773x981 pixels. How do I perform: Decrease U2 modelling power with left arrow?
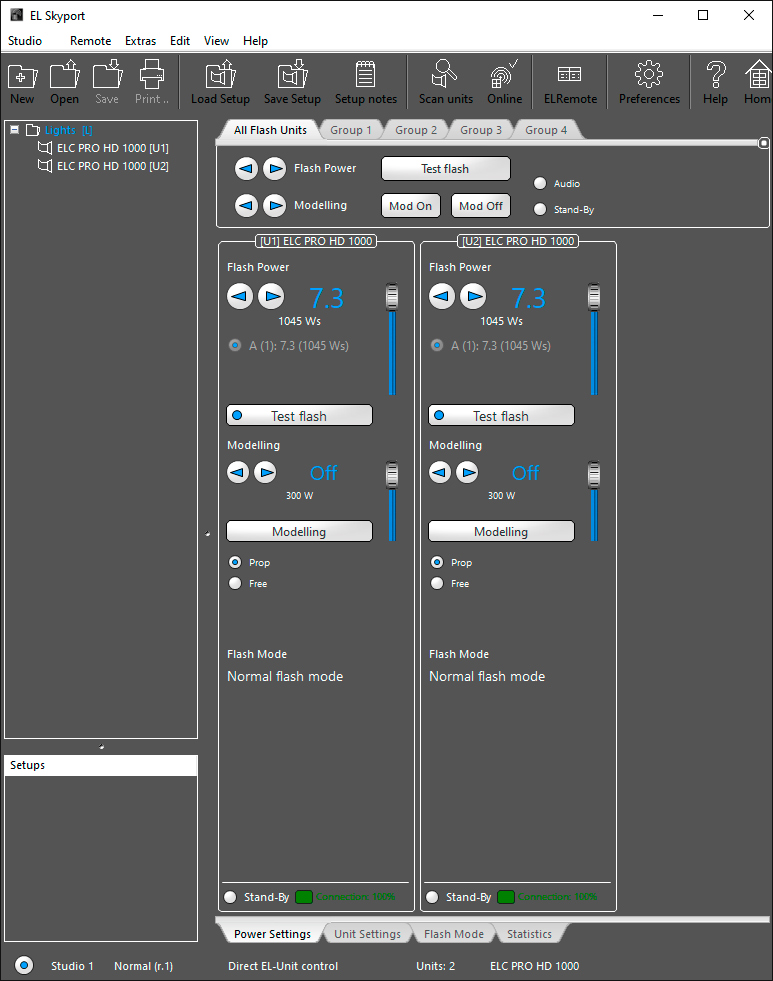(x=440, y=472)
